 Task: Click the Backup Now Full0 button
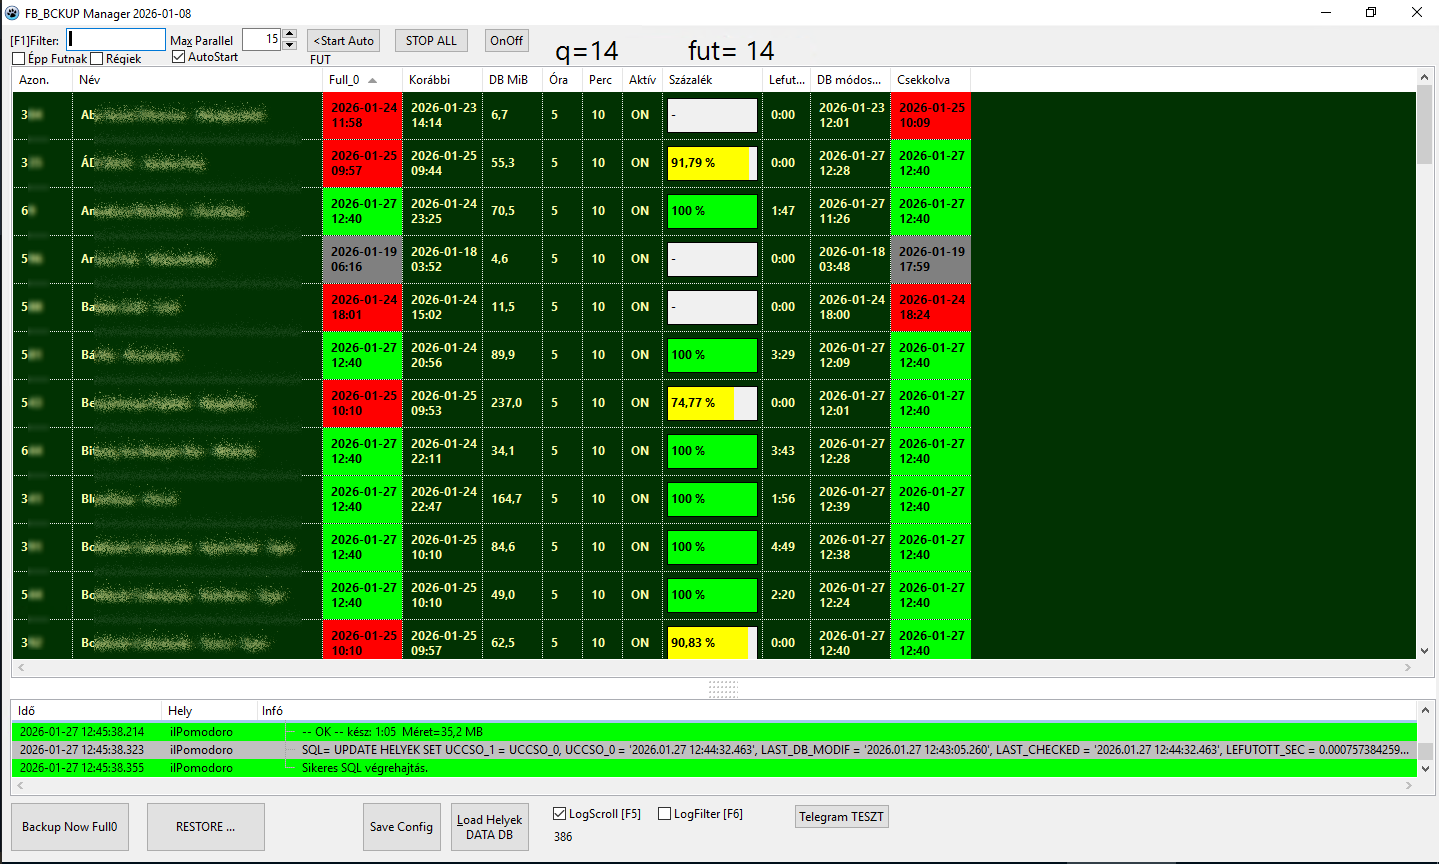(70, 827)
